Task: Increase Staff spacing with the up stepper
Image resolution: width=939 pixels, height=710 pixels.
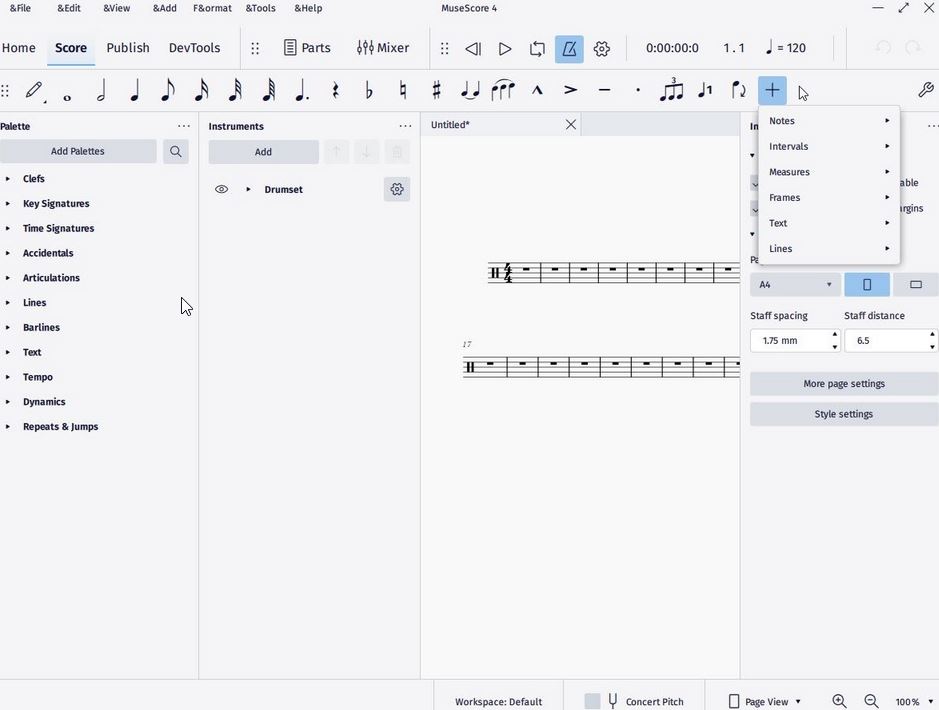Action: click(833, 335)
